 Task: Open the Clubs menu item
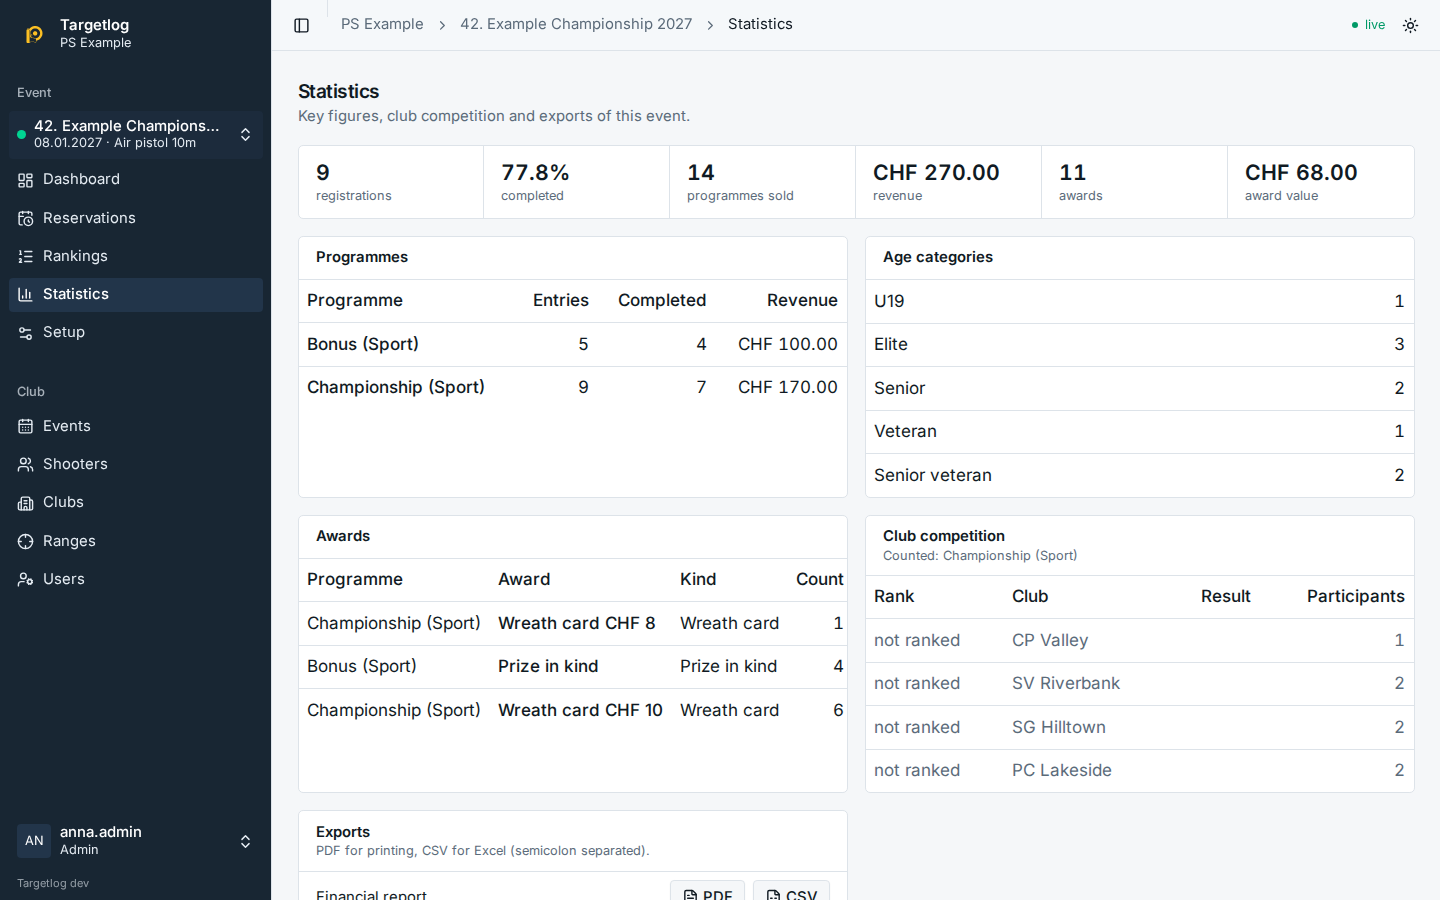click(136, 502)
